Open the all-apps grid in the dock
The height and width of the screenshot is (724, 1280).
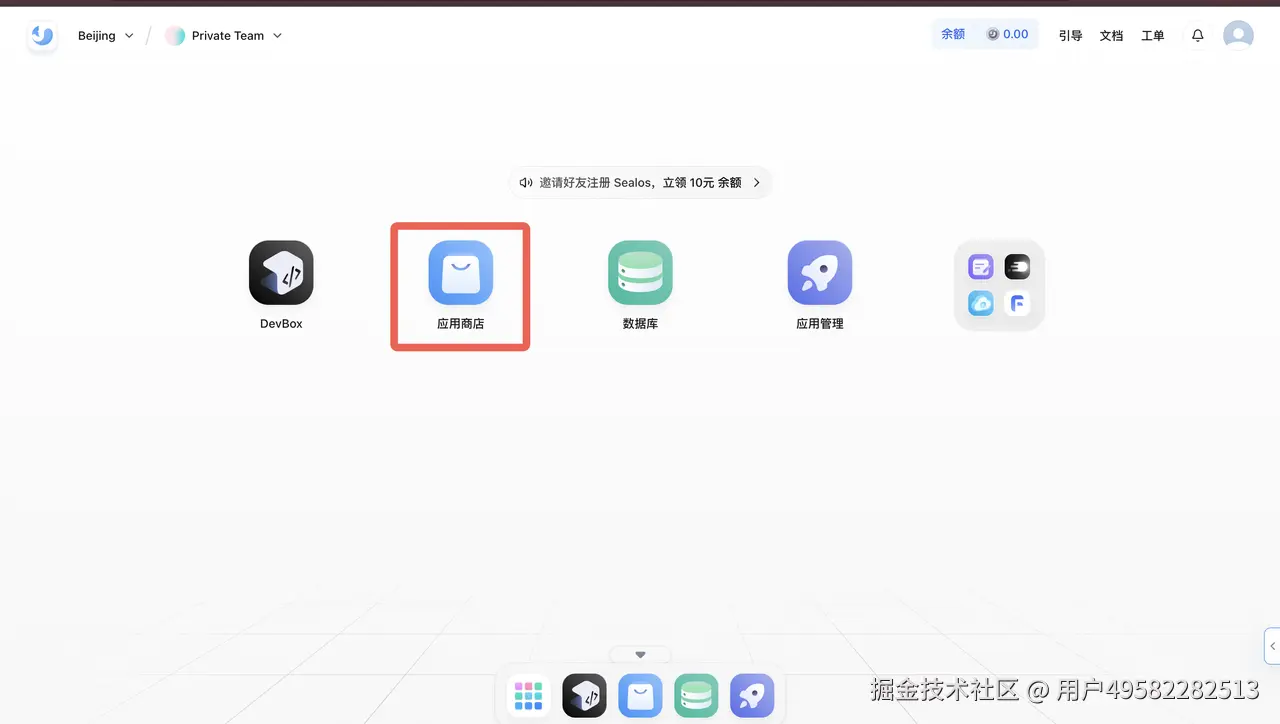528,695
